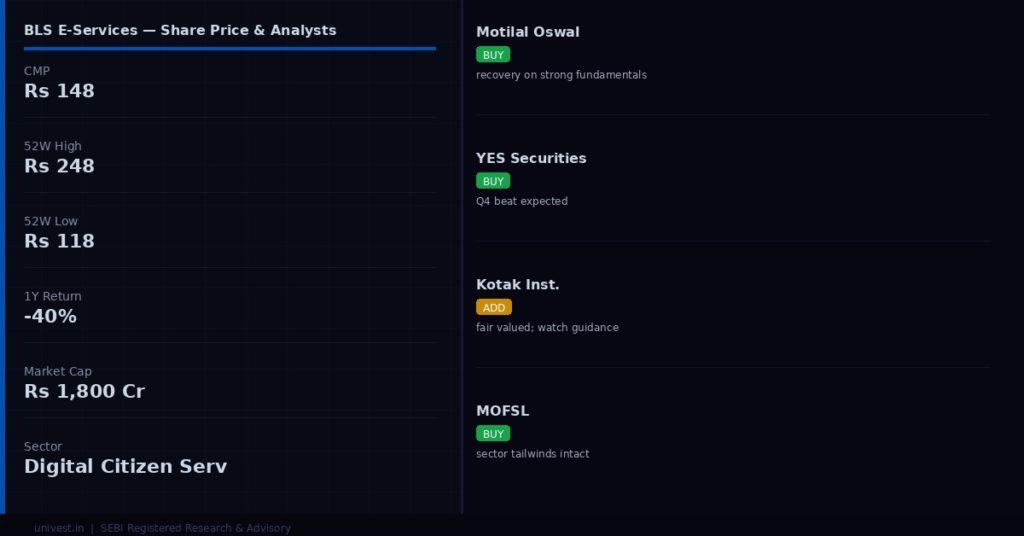The height and width of the screenshot is (536, 1024).
Task: Click the YES Securities heading
Action: pyautogui.click(x=531, y=158)
